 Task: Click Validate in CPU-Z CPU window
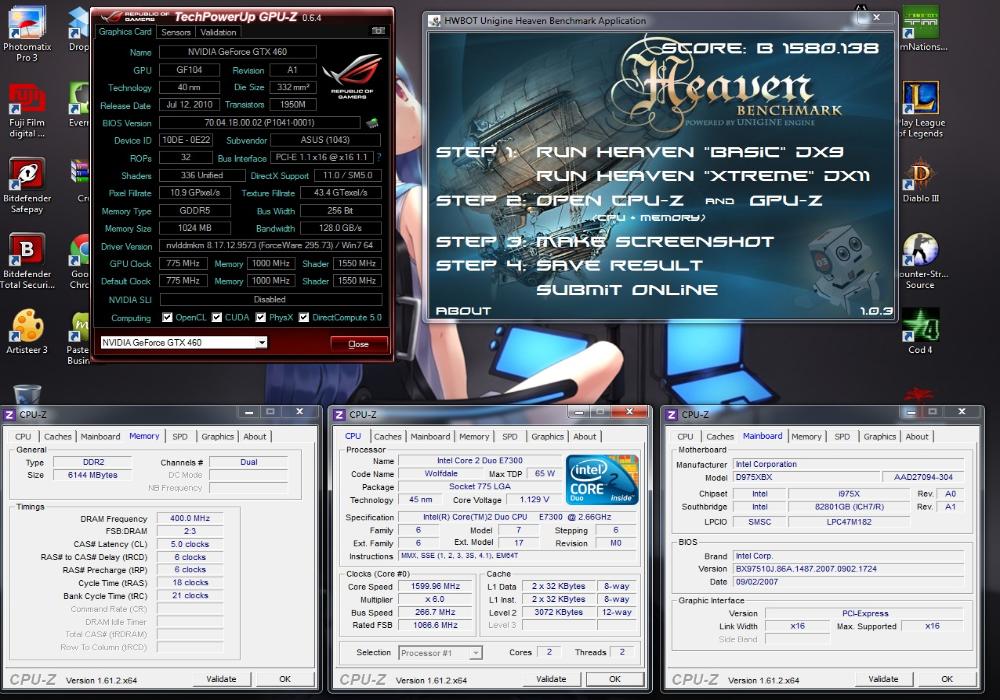pos(551,679)
